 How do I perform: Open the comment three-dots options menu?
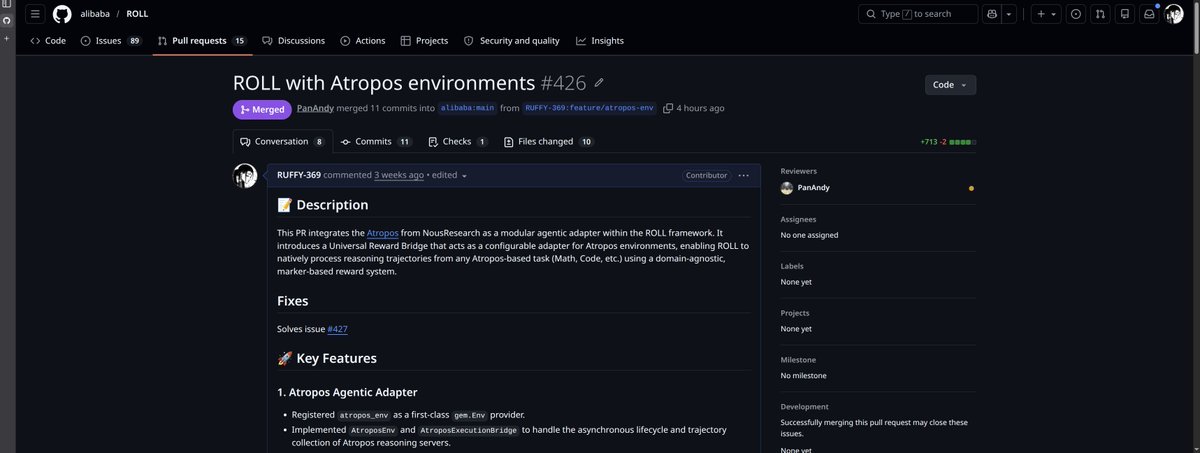[x=743, y=175]
